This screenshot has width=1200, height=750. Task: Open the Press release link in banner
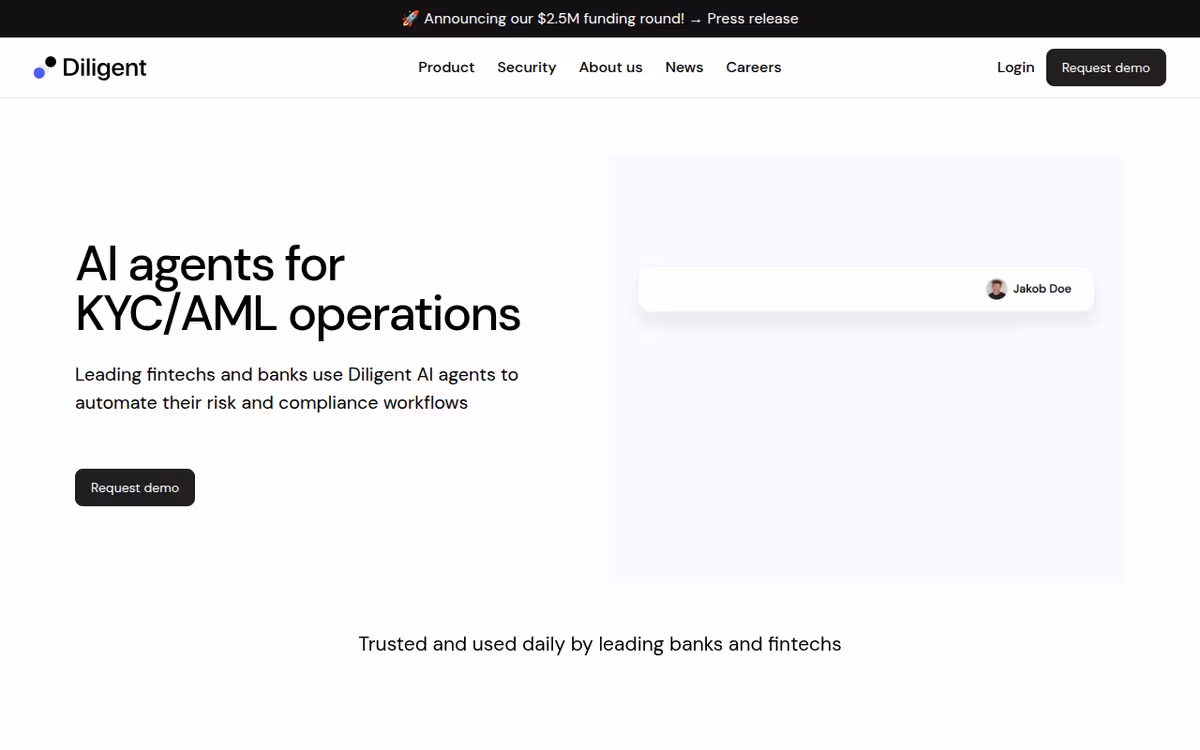[x=752, y=18]
